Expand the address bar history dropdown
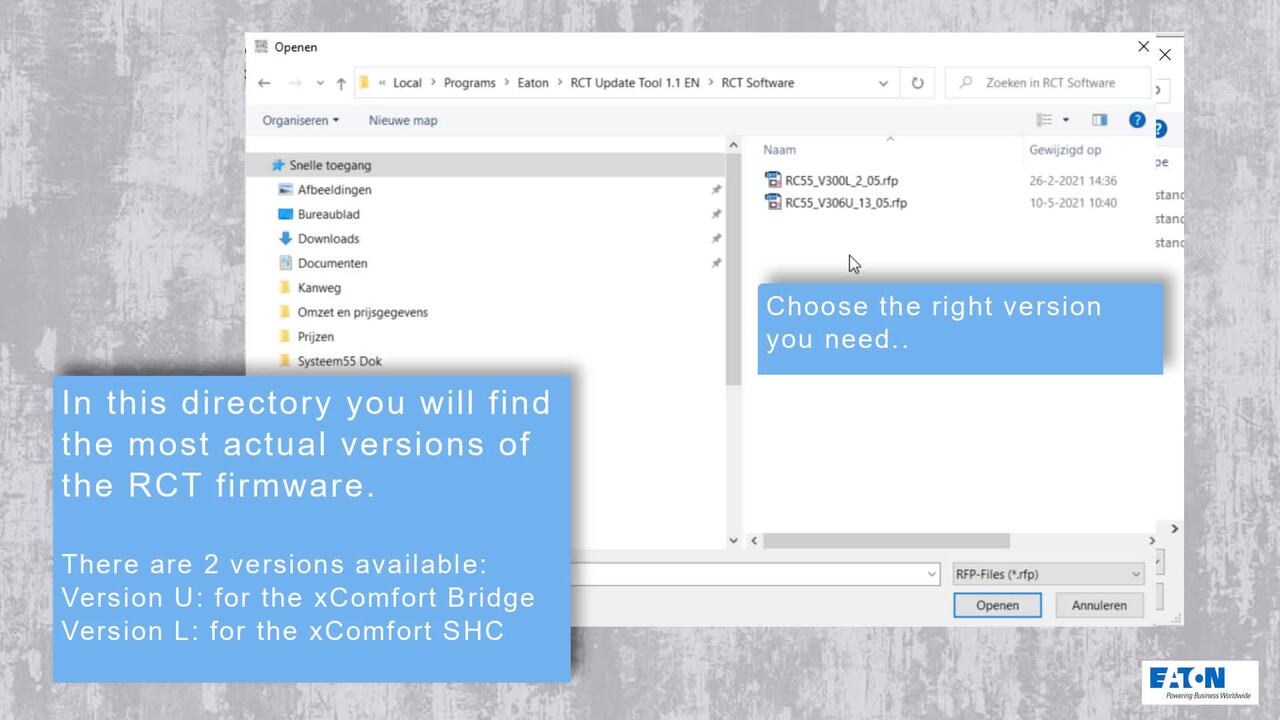Screen dimensions: 1280x720 (x=883, y=83)
